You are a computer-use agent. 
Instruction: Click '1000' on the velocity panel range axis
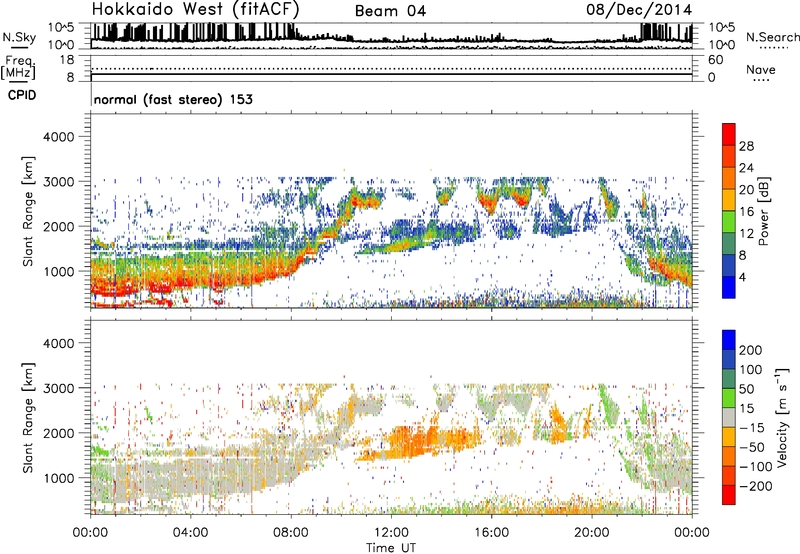click(58, 478)
